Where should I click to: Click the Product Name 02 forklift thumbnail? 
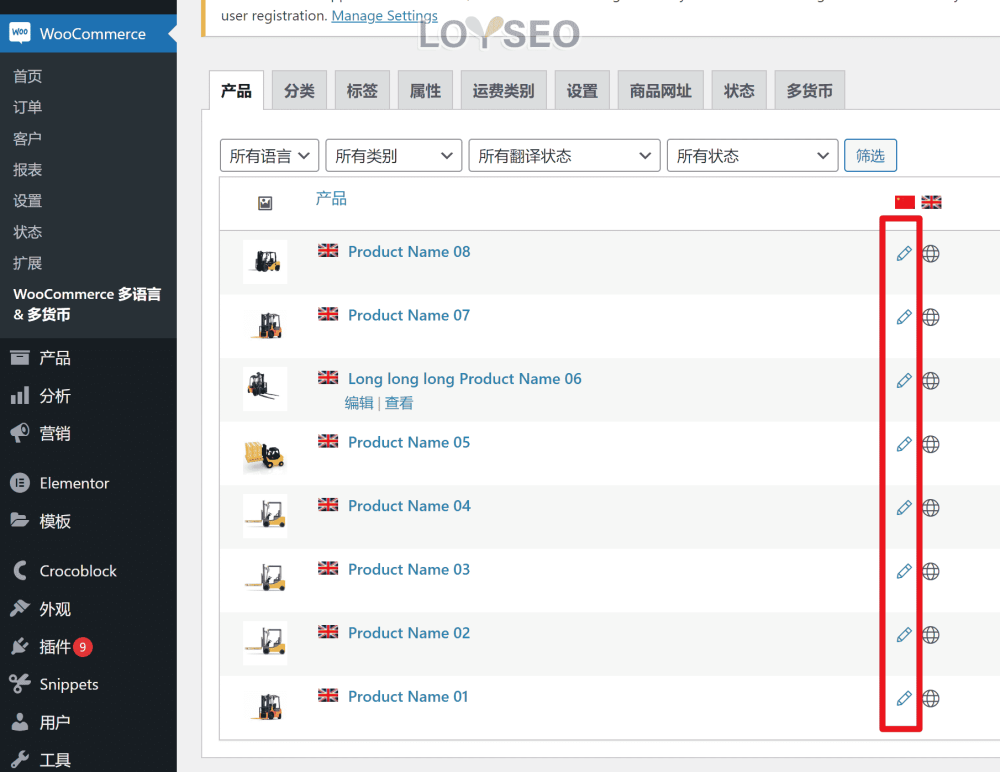[x=265, y=643]
